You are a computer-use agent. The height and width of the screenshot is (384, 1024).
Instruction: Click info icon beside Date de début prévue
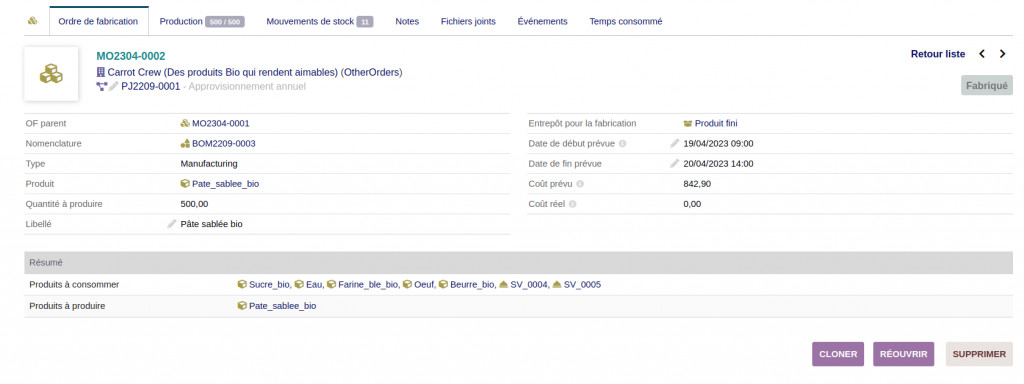[622, 144]
